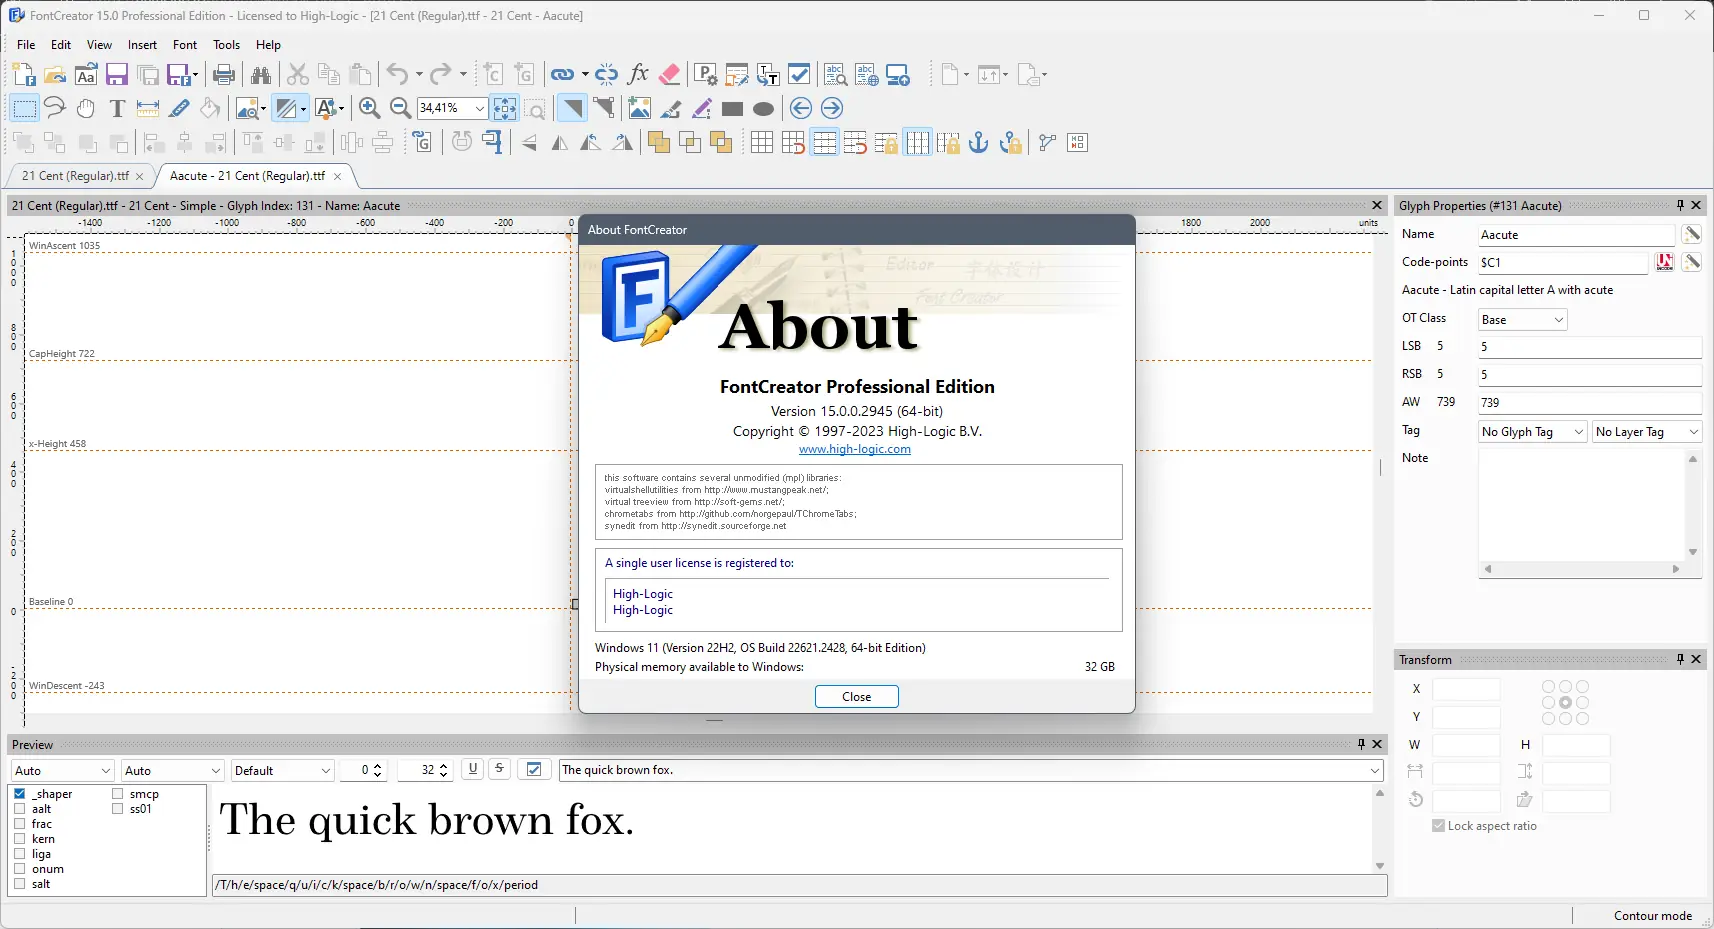Screen dimensions: 1714x929
Task: Click the pencil icon beside Name field
Action: [x=1692, y=234]
